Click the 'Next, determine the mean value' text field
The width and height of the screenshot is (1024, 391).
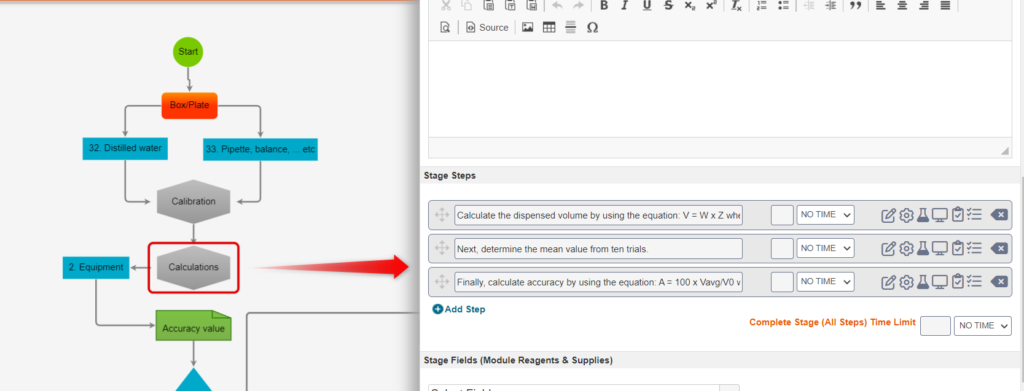pos(598,248)
